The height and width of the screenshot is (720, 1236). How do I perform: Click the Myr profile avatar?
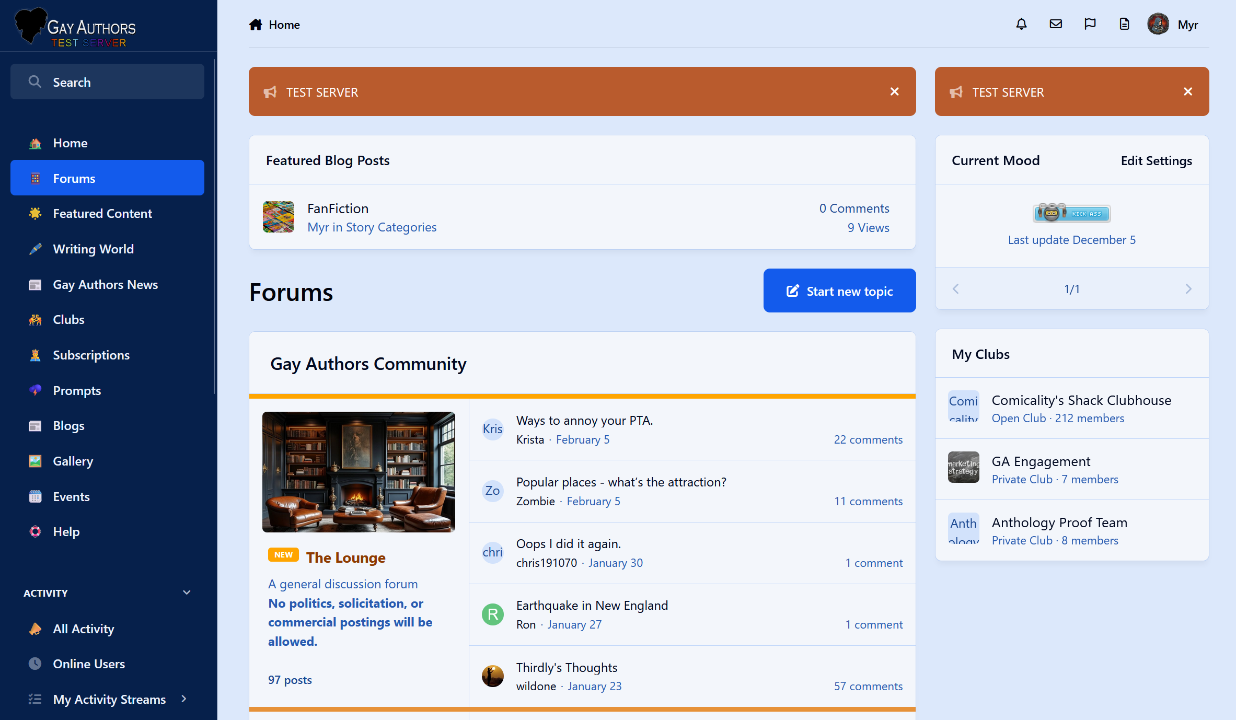(x=1158, y=25)
